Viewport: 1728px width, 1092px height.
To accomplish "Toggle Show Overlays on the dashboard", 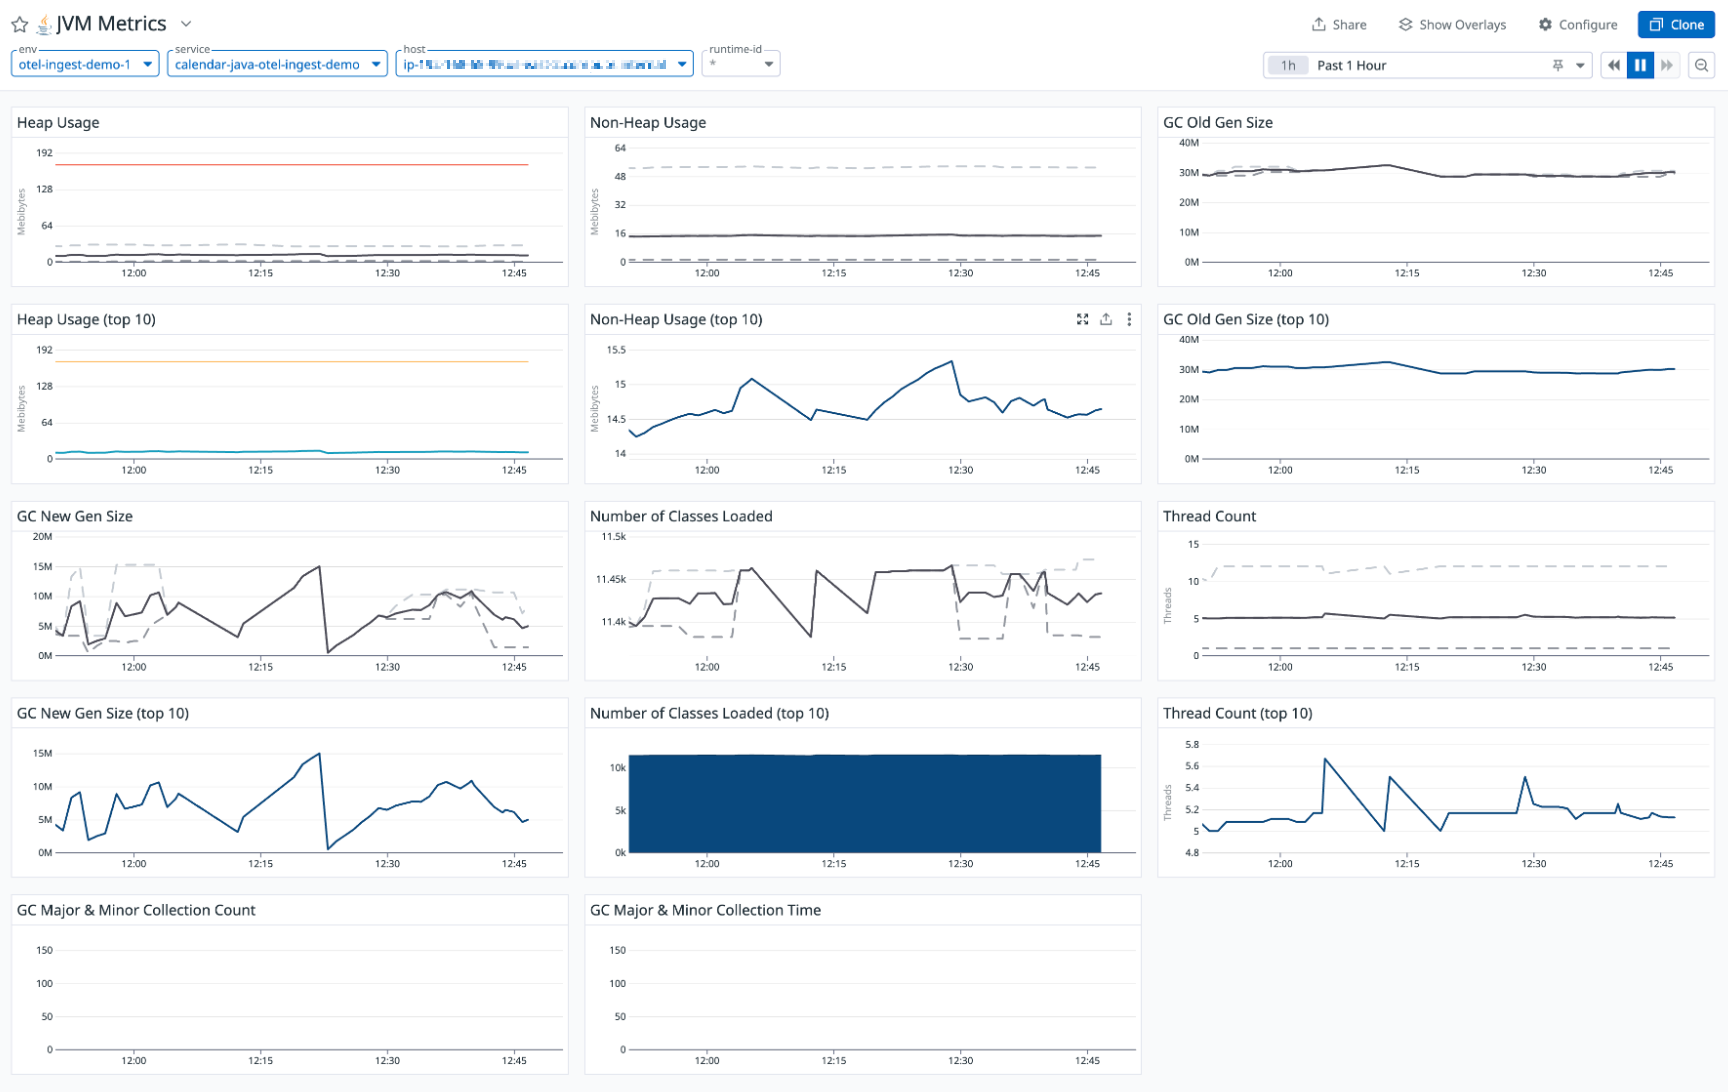I will [1452, 25].
